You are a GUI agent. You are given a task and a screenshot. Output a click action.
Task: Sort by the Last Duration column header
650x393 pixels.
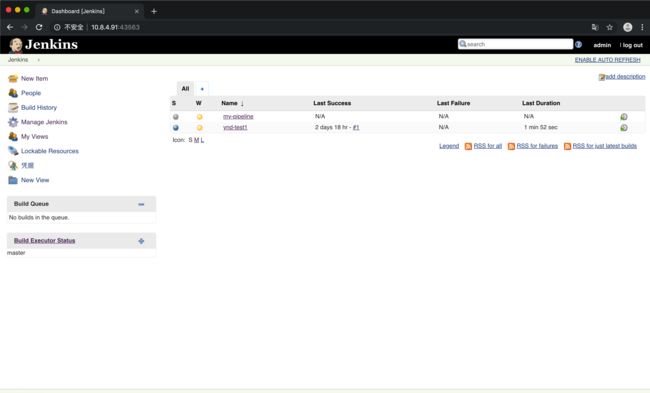541,103
